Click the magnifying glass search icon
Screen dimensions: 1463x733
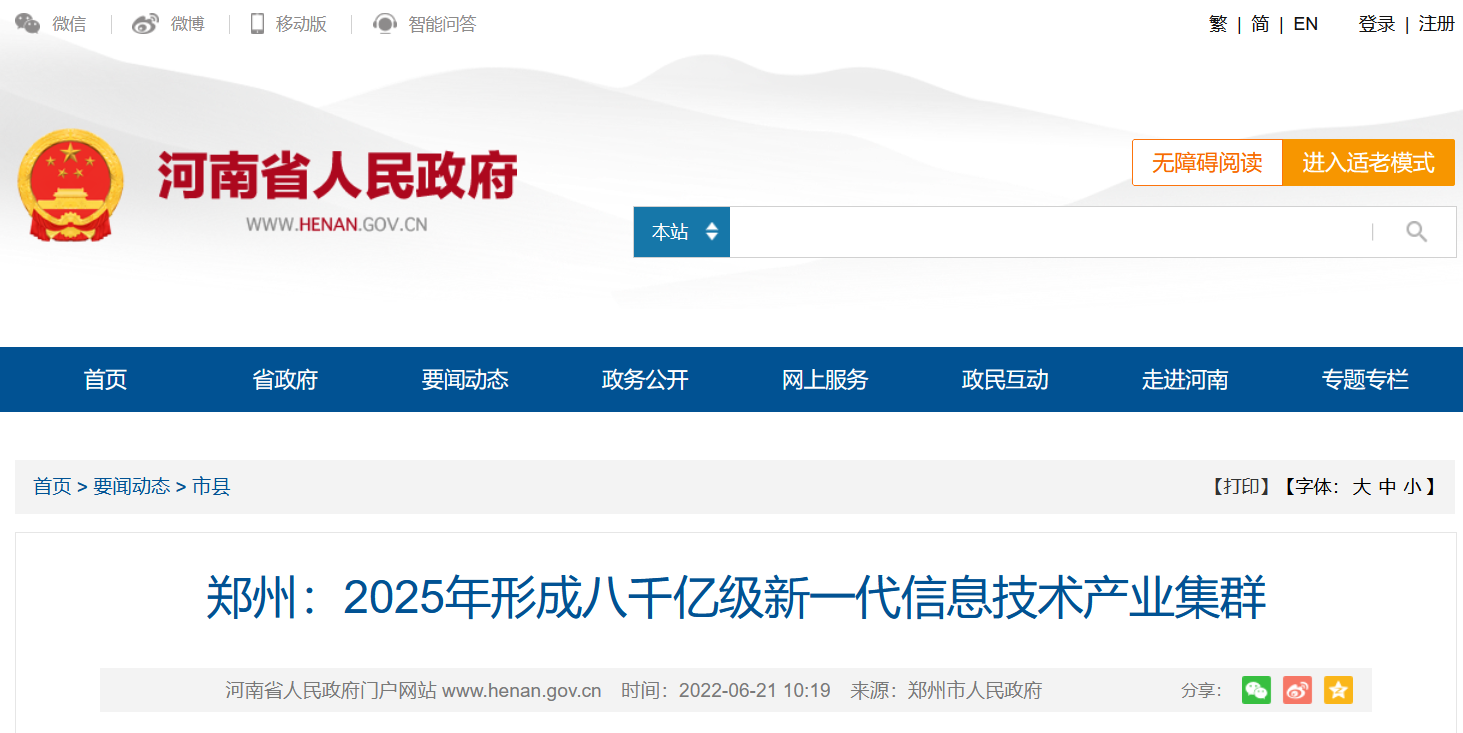(1416, 232)
